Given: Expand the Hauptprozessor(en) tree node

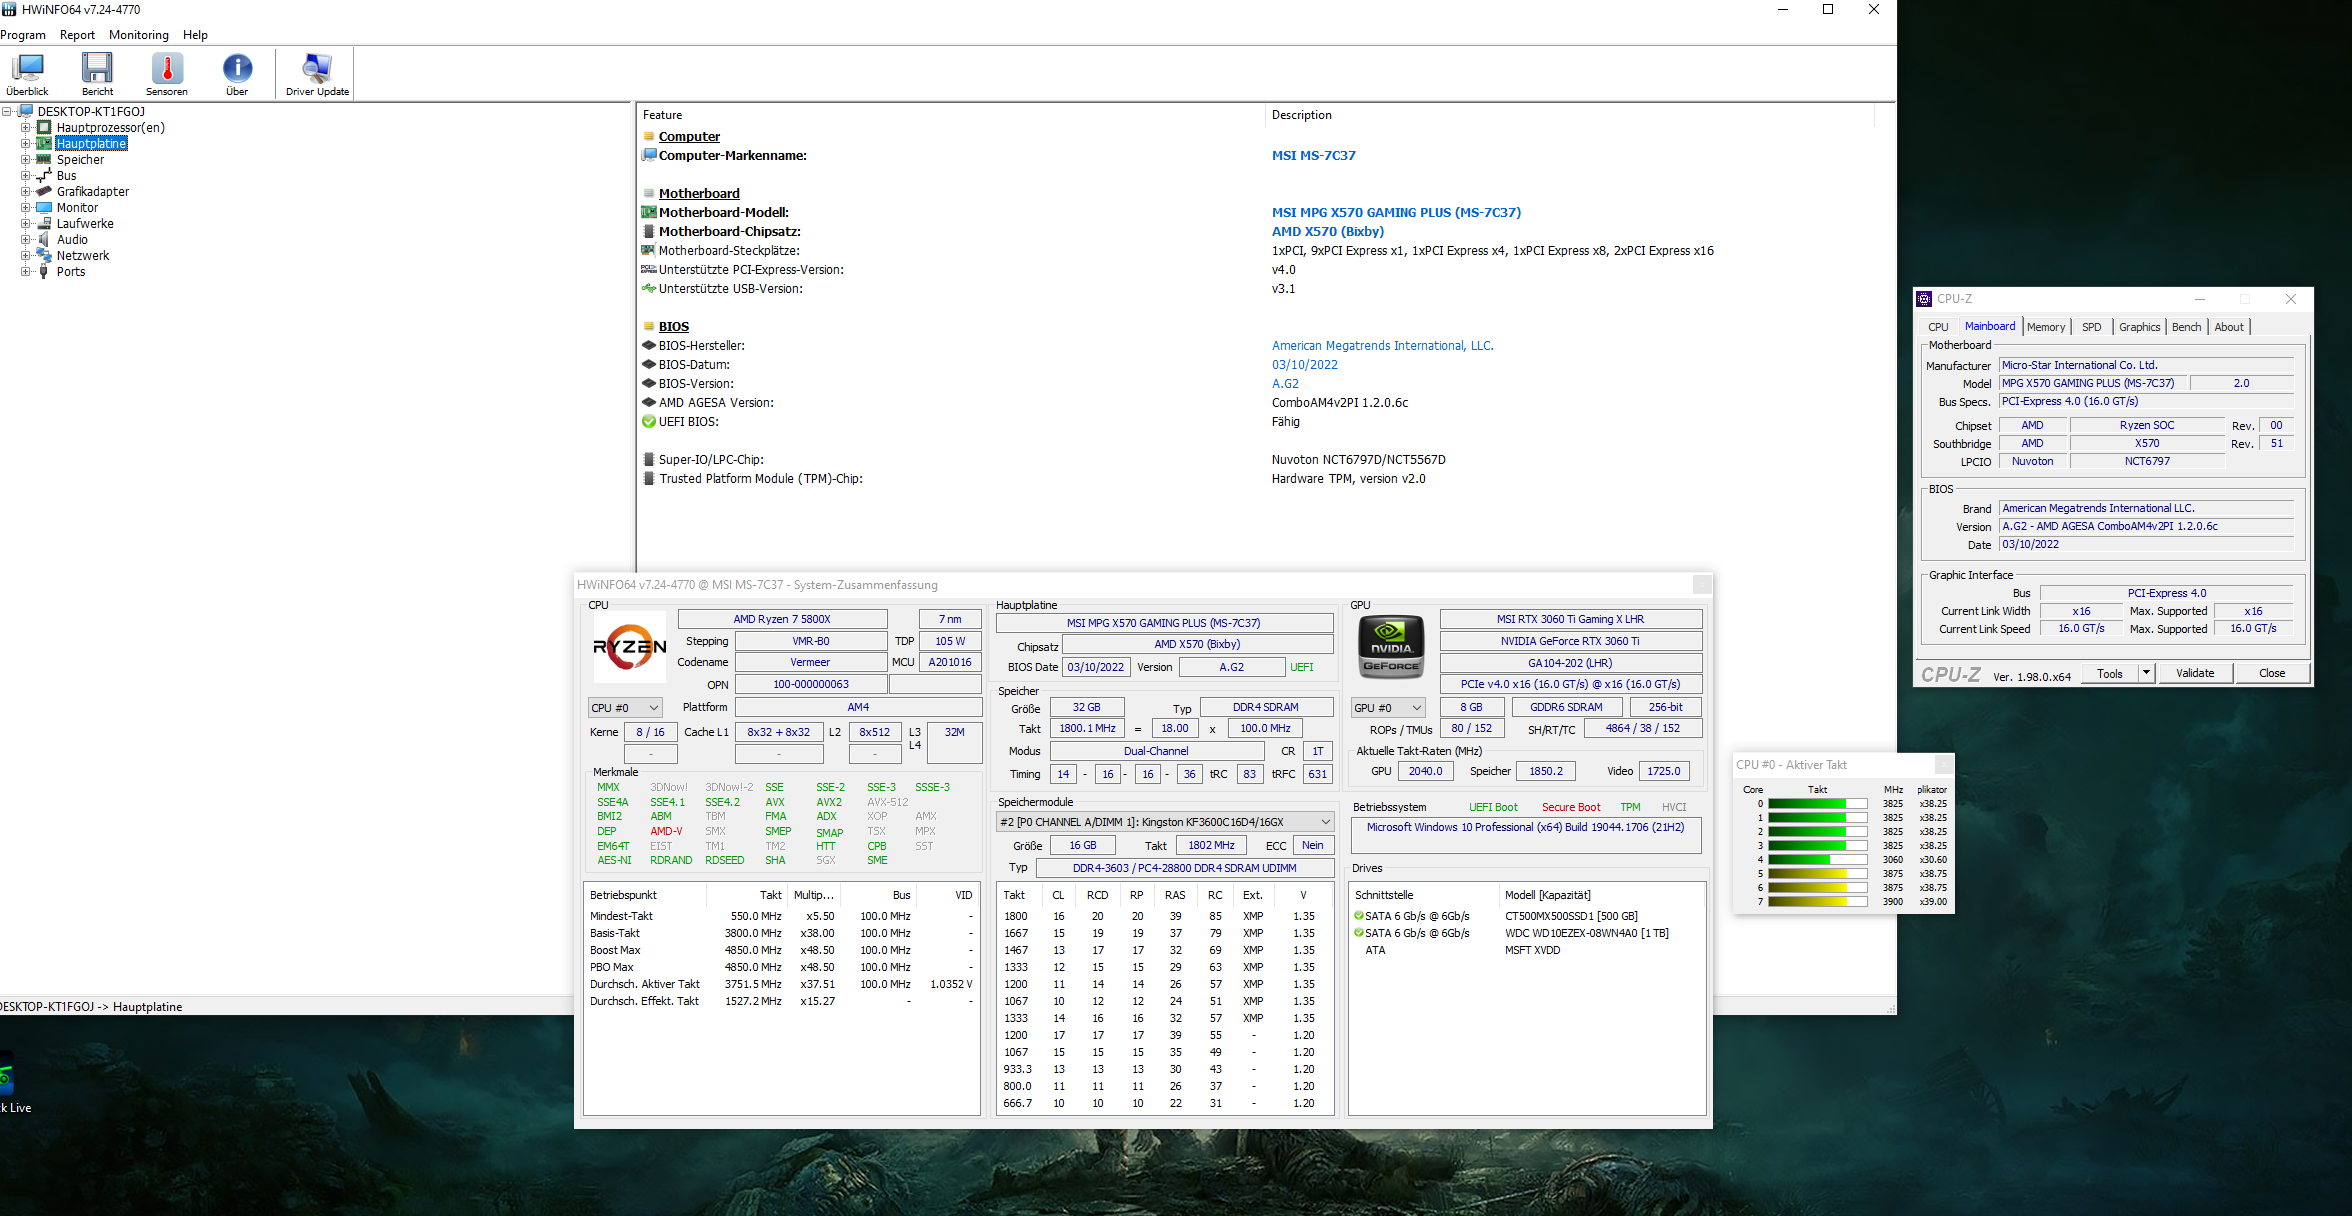Looking at the screenshot, I should point(26,128).
